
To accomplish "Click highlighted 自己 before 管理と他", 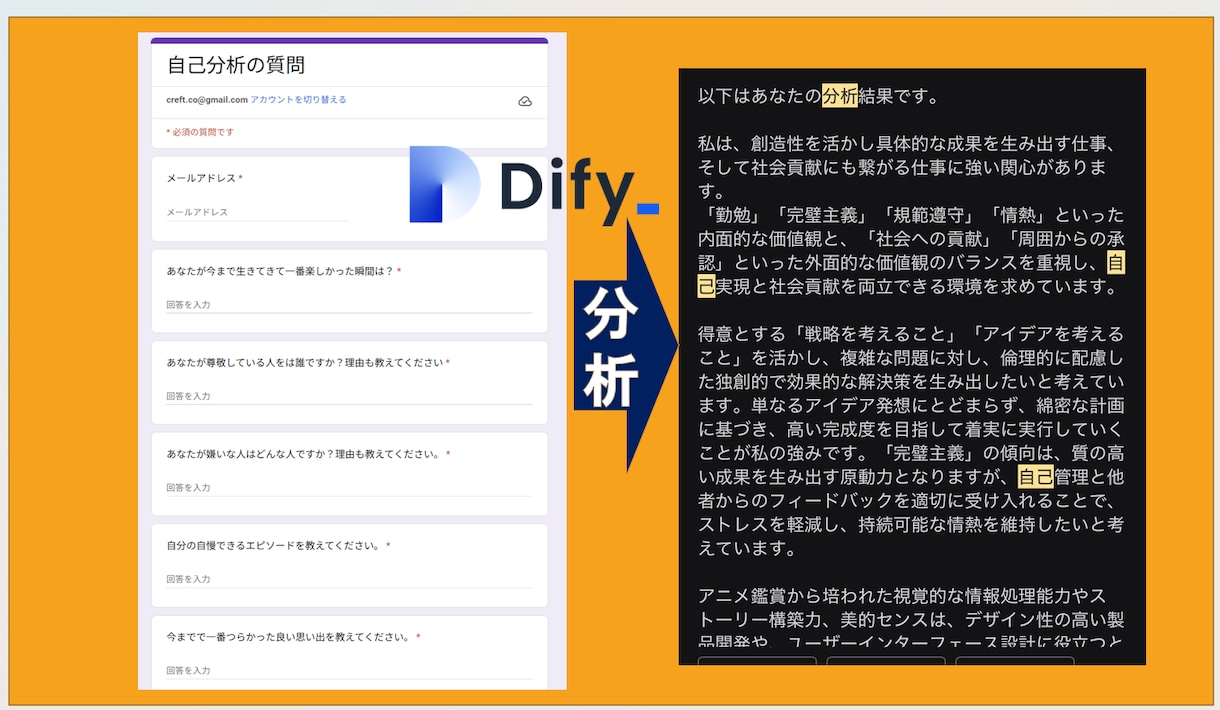I will [x=1036, y=476].
